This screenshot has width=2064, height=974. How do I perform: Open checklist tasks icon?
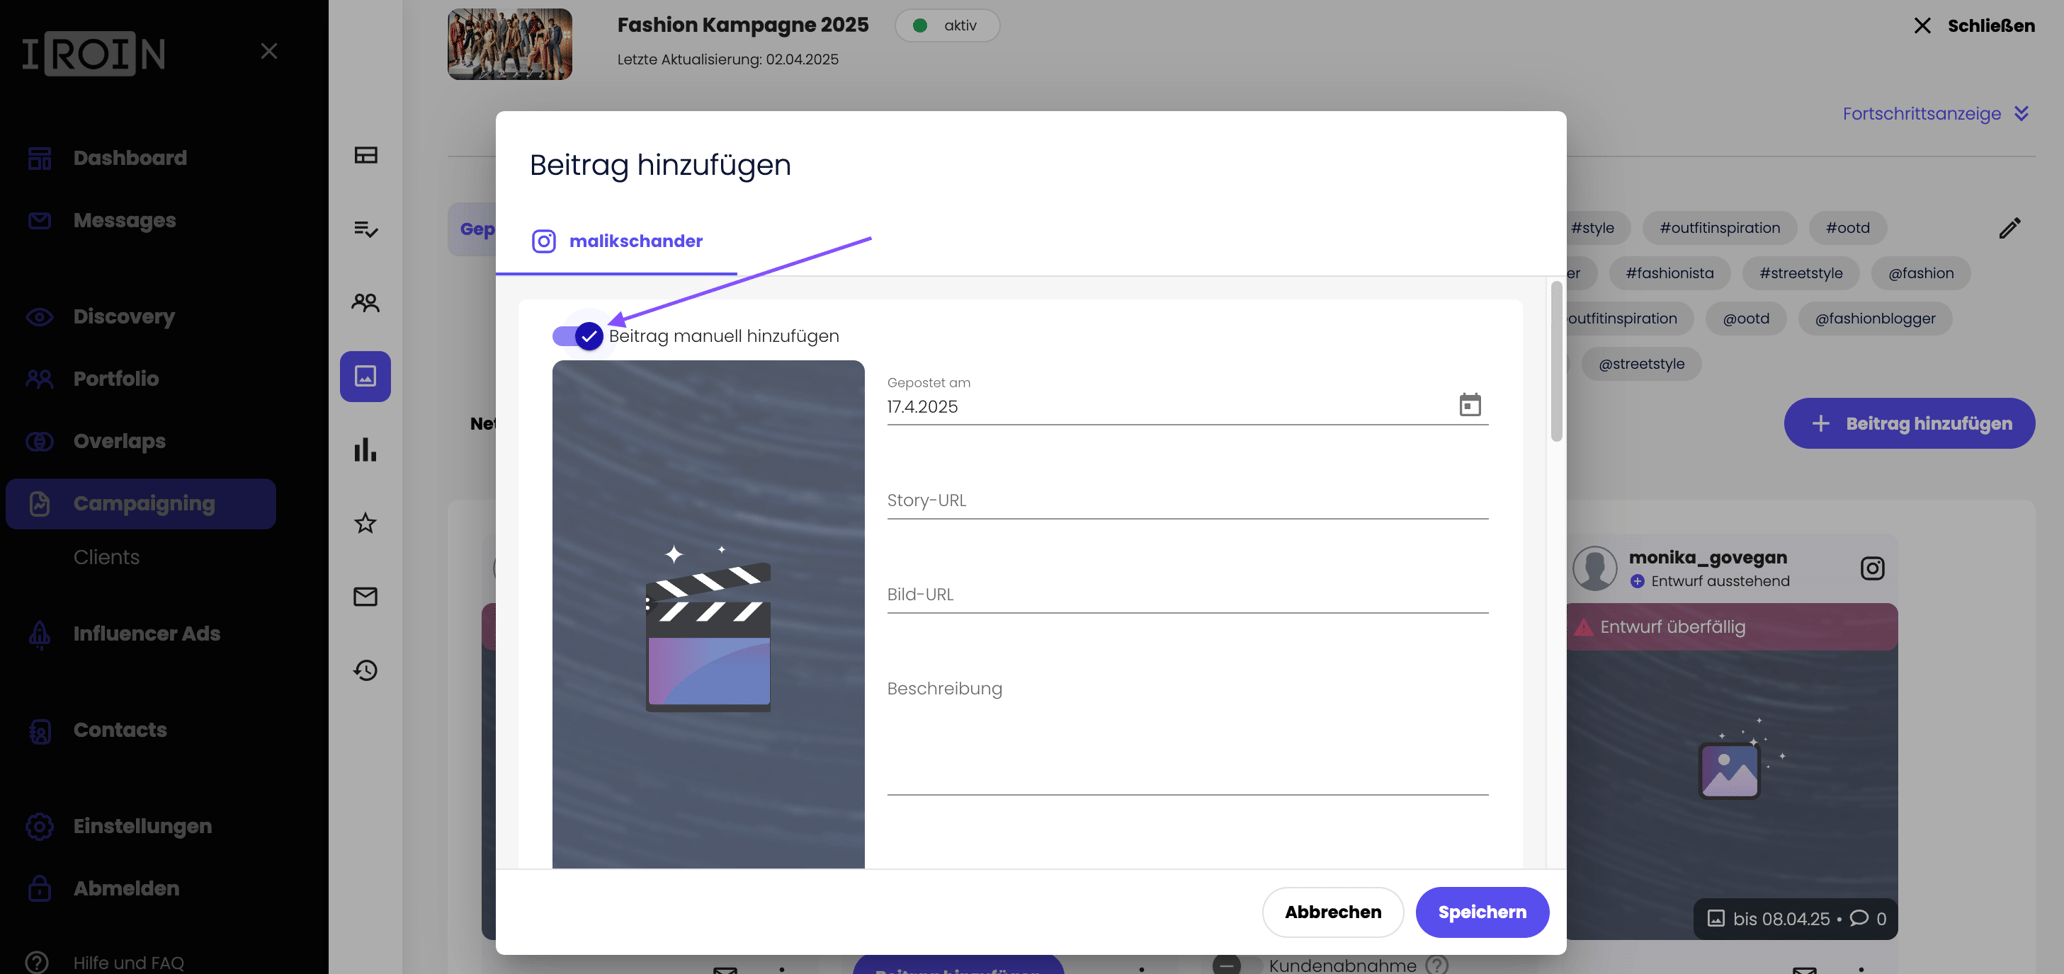365,229
